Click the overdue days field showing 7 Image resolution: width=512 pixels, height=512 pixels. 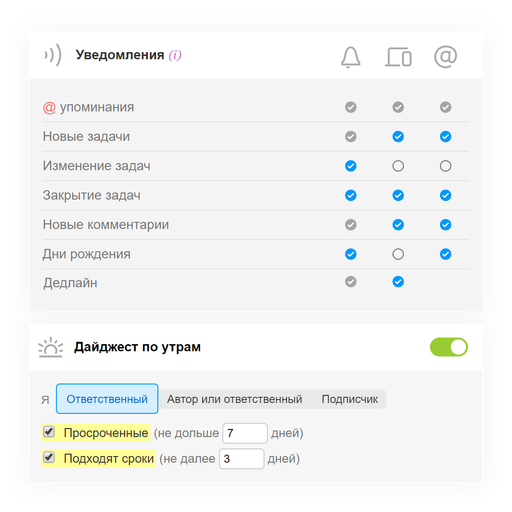(x=245, y=433)
